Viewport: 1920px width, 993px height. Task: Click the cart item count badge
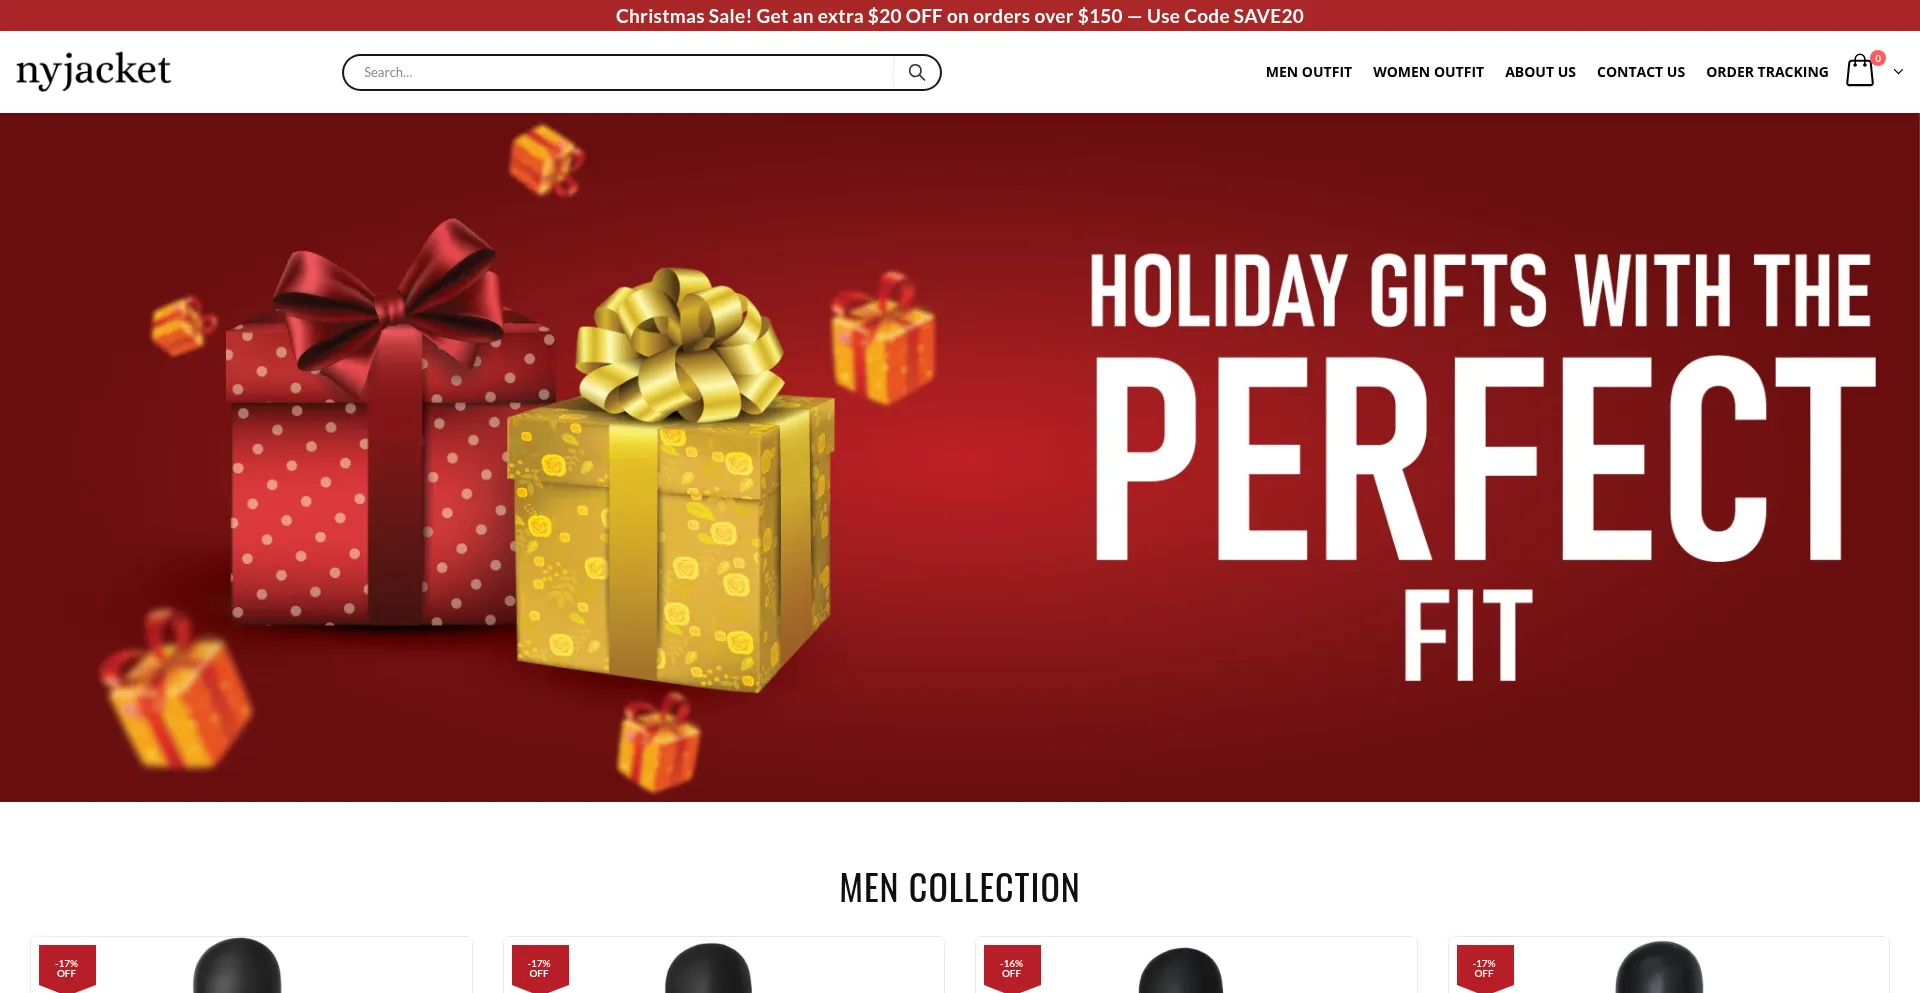point(1878,58)
